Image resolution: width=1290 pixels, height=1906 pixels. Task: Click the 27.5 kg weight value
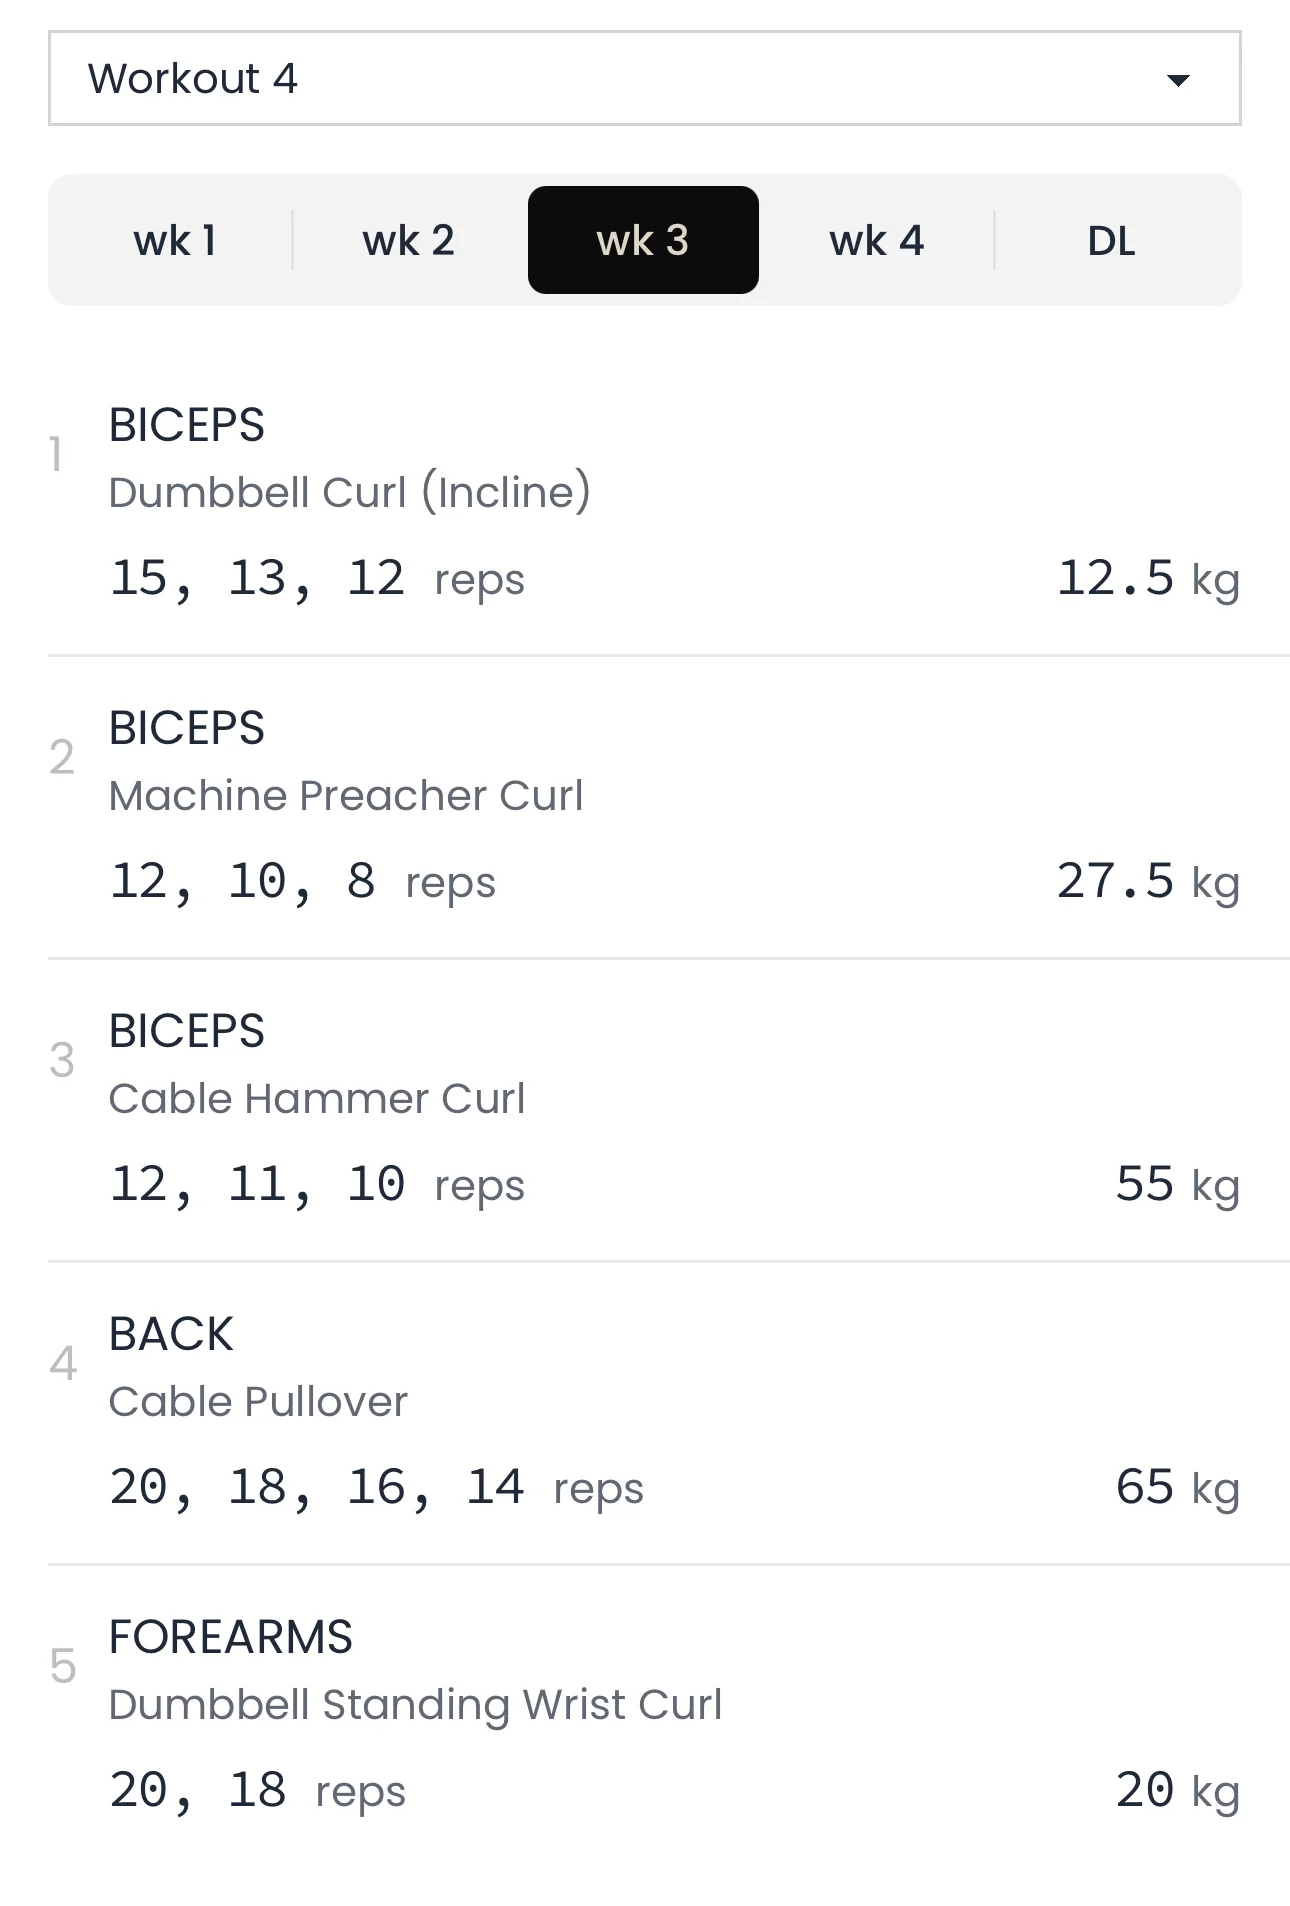(1147, 882)
